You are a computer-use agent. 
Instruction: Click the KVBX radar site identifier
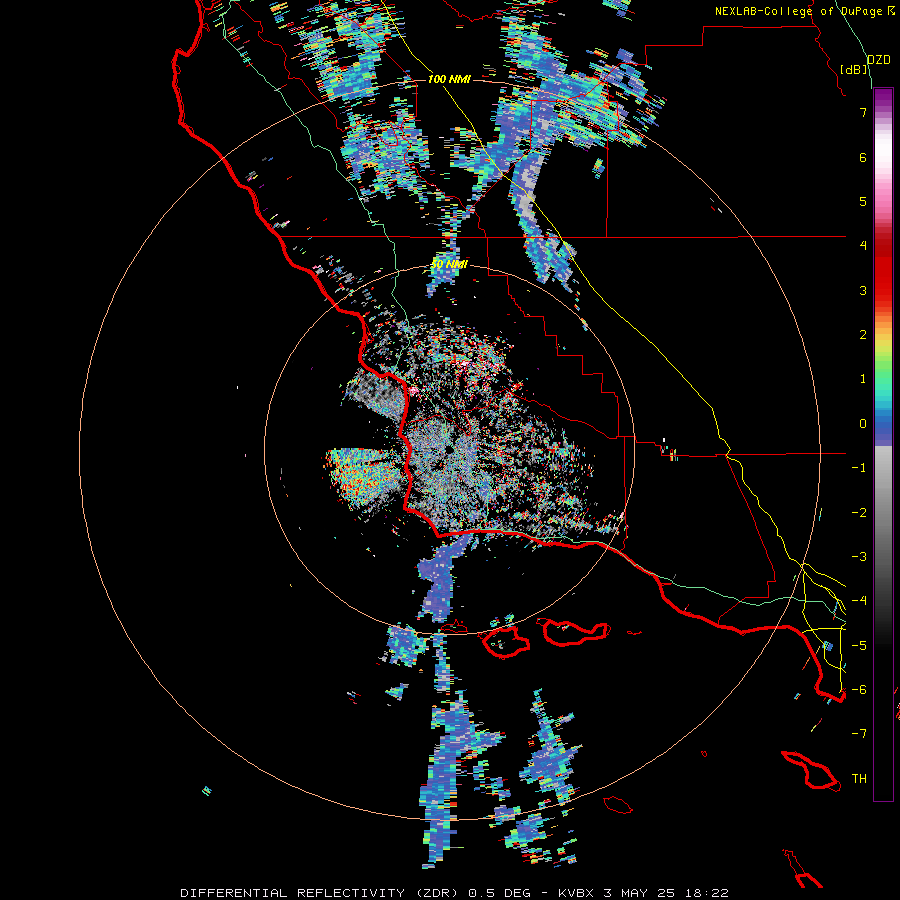coord(575,893)
